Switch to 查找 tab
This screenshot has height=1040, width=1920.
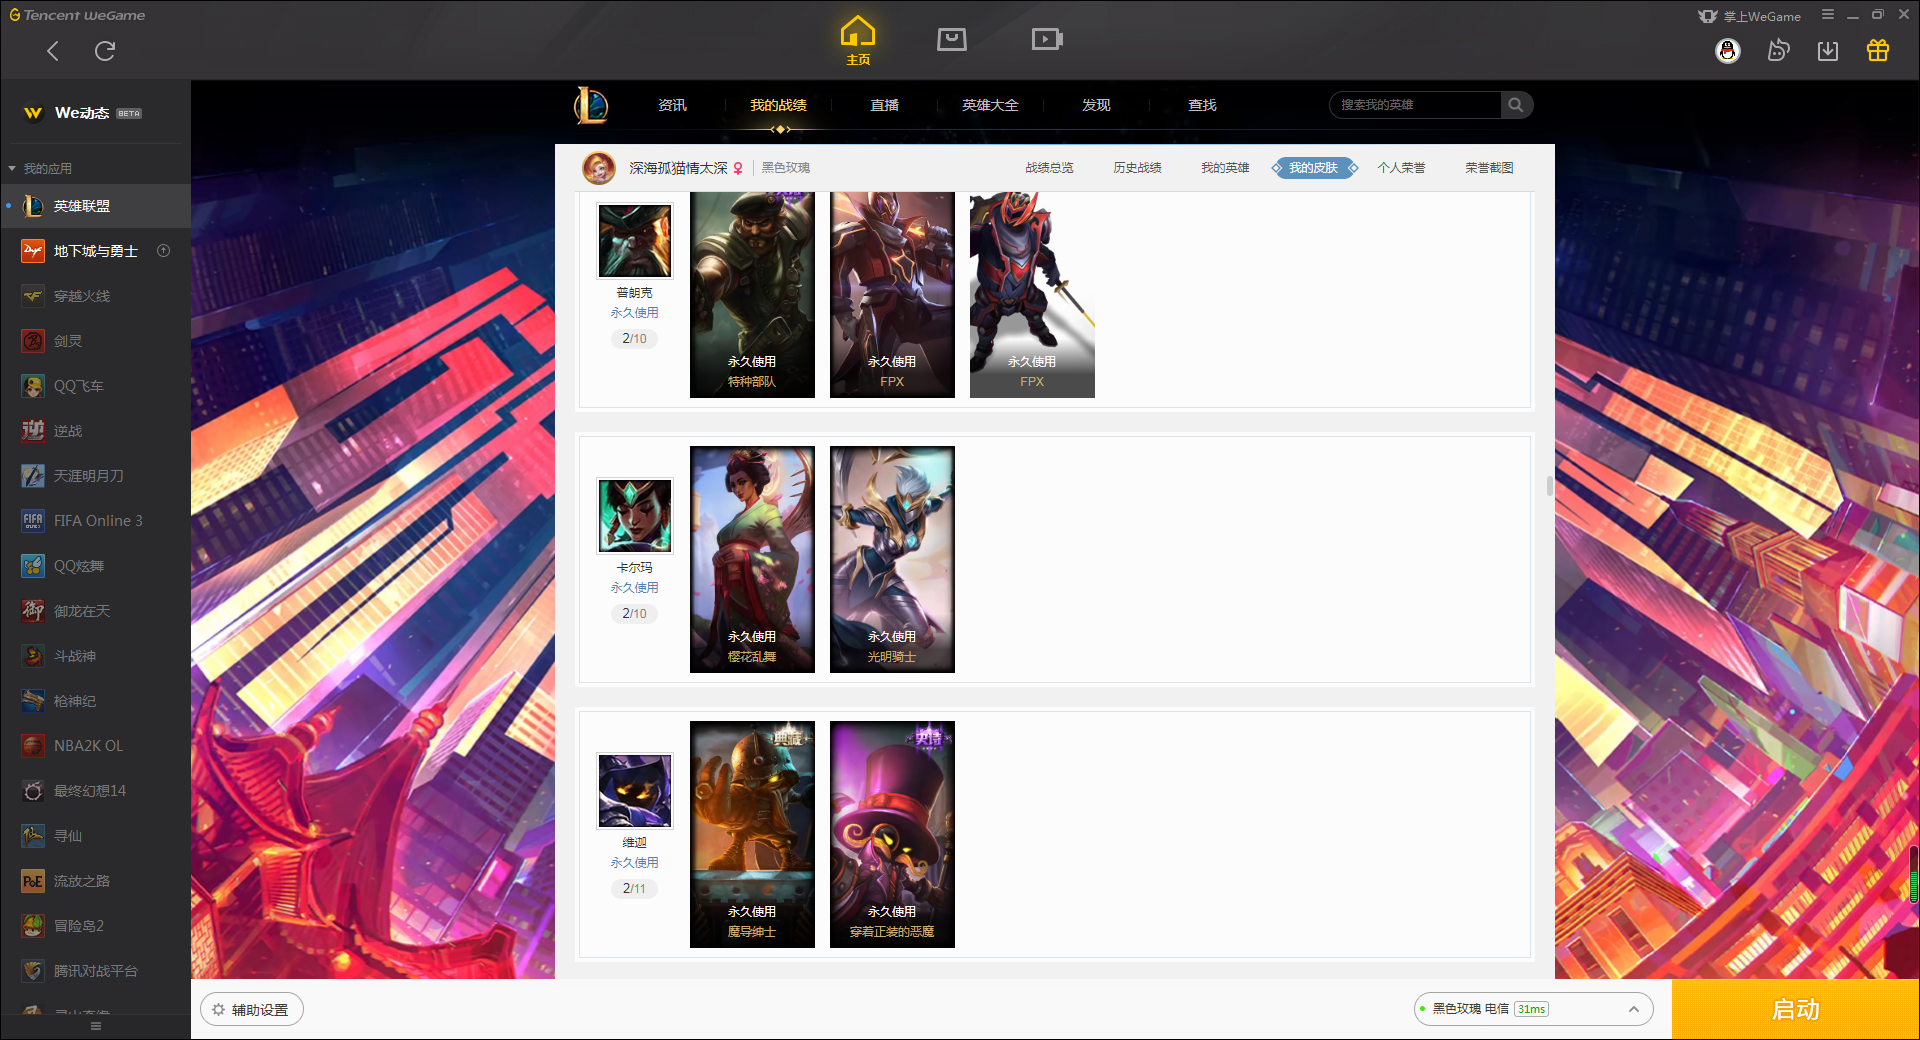click(x=1202, y=105)
